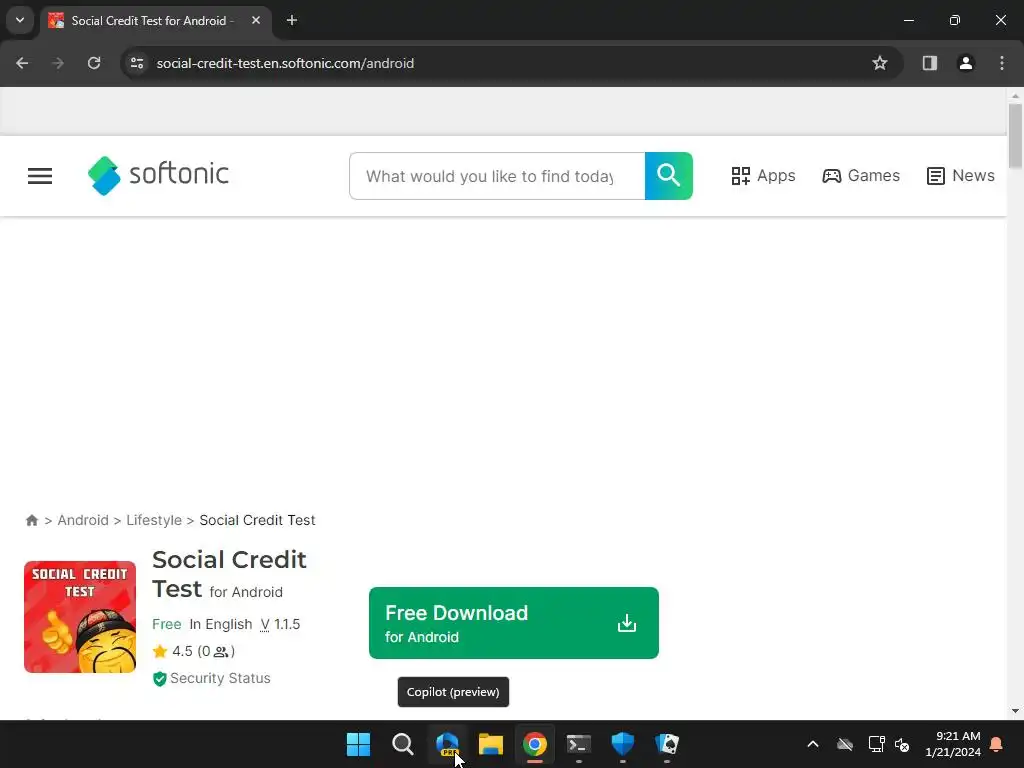1024x768 pixels.
Task: Click the In English label
Action: tap(221, 624)
